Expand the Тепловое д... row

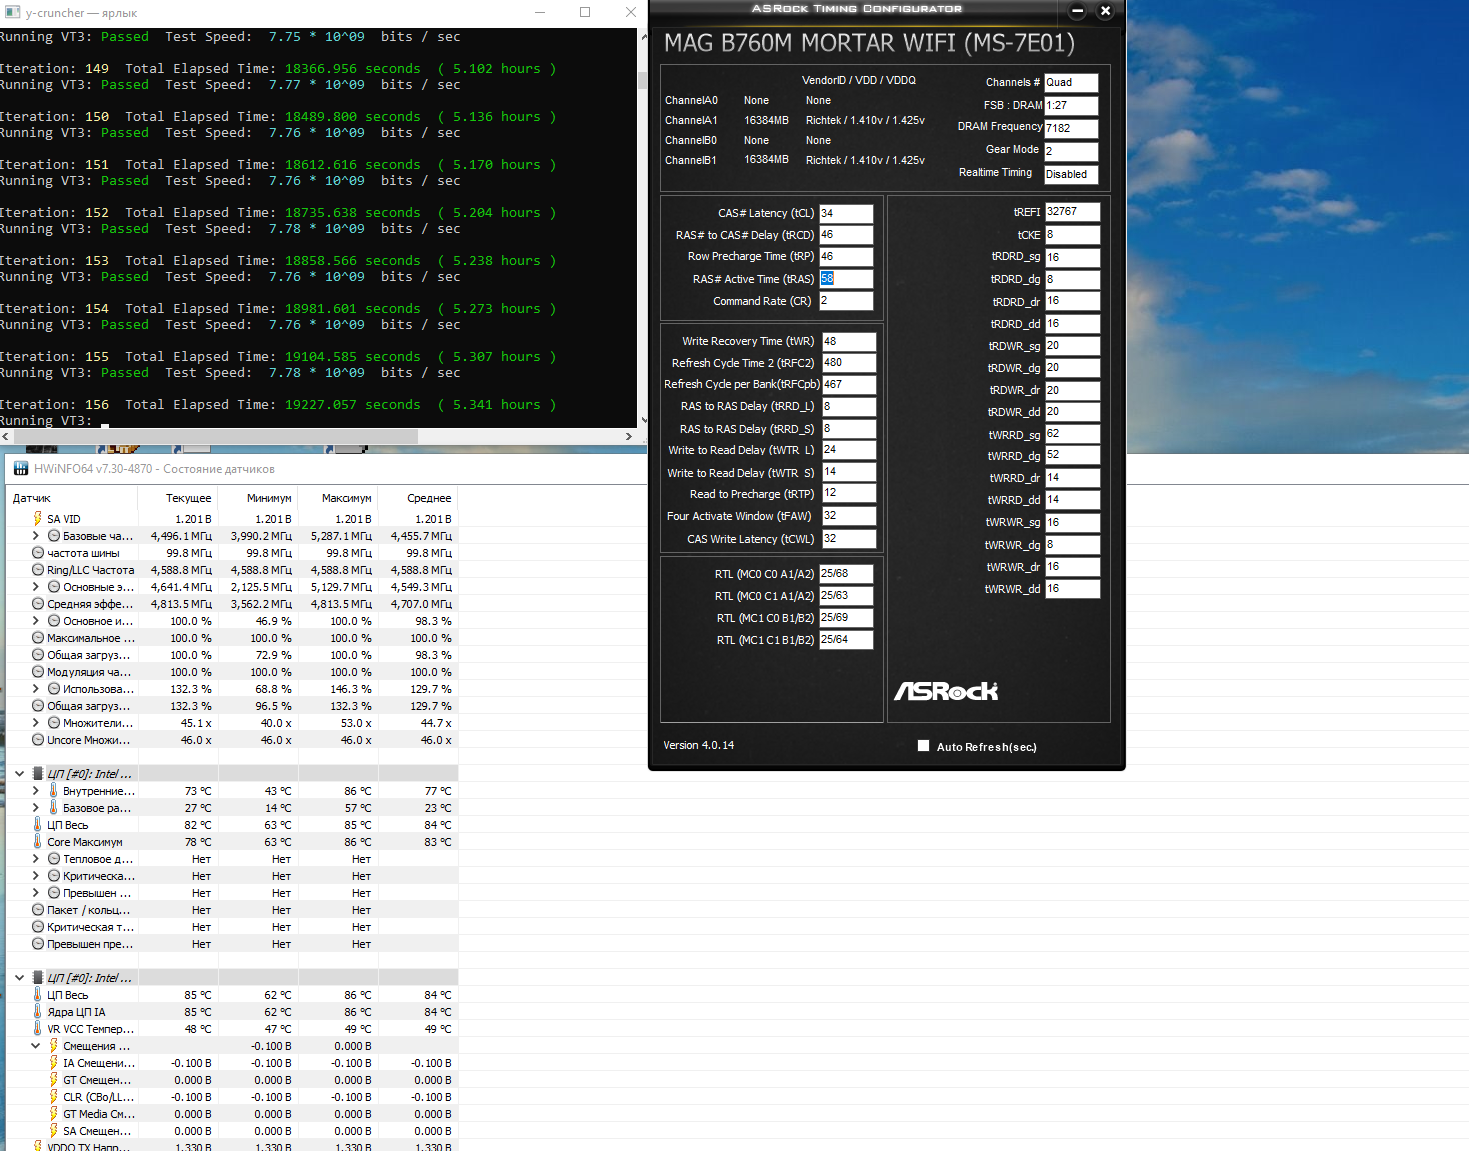pos(36,859)
